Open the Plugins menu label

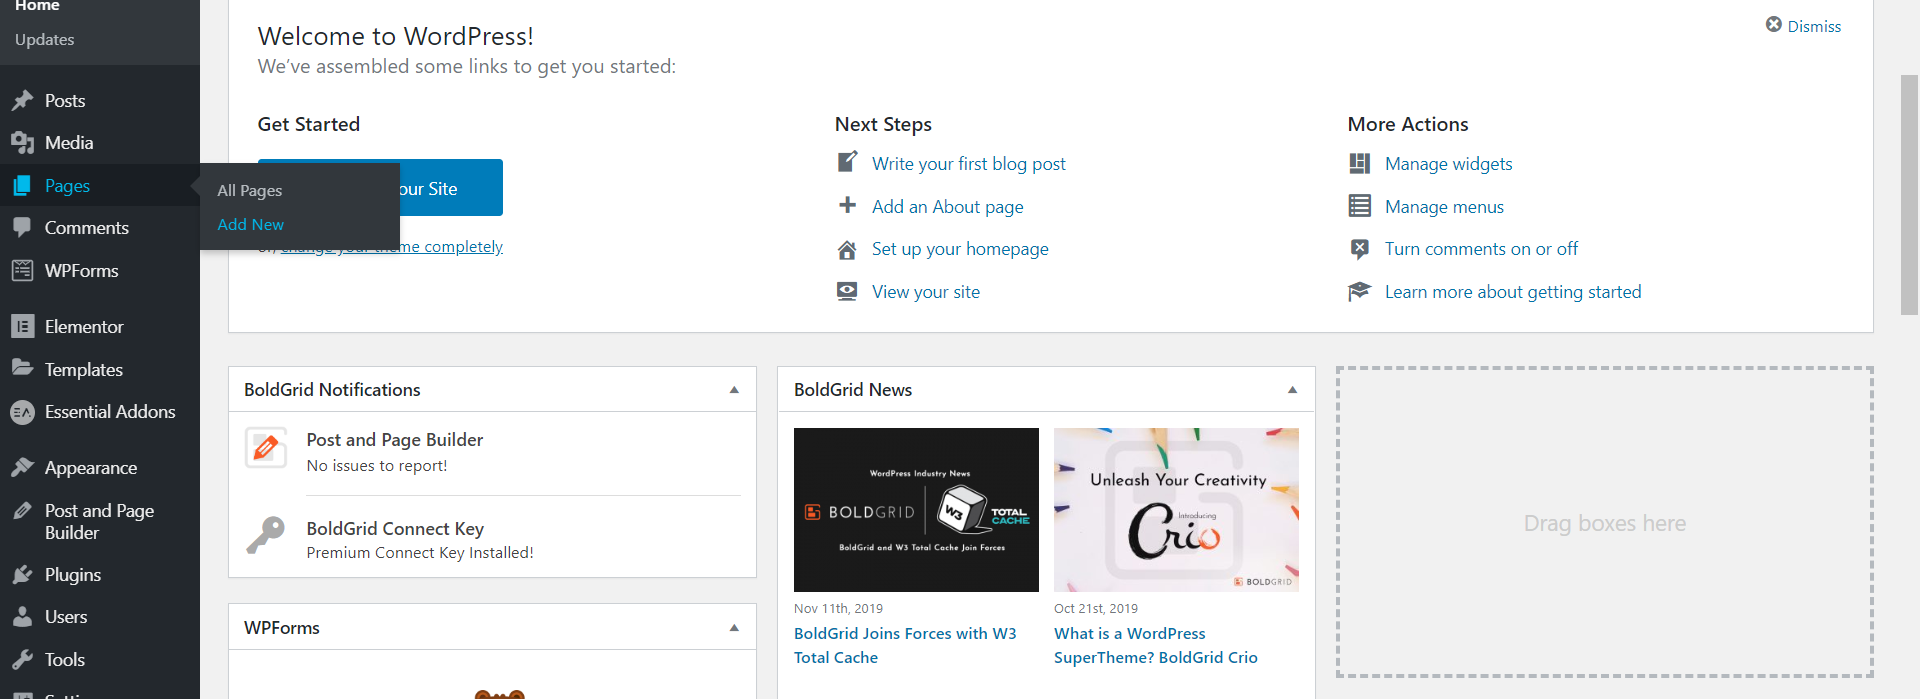(x=73, y=575)
